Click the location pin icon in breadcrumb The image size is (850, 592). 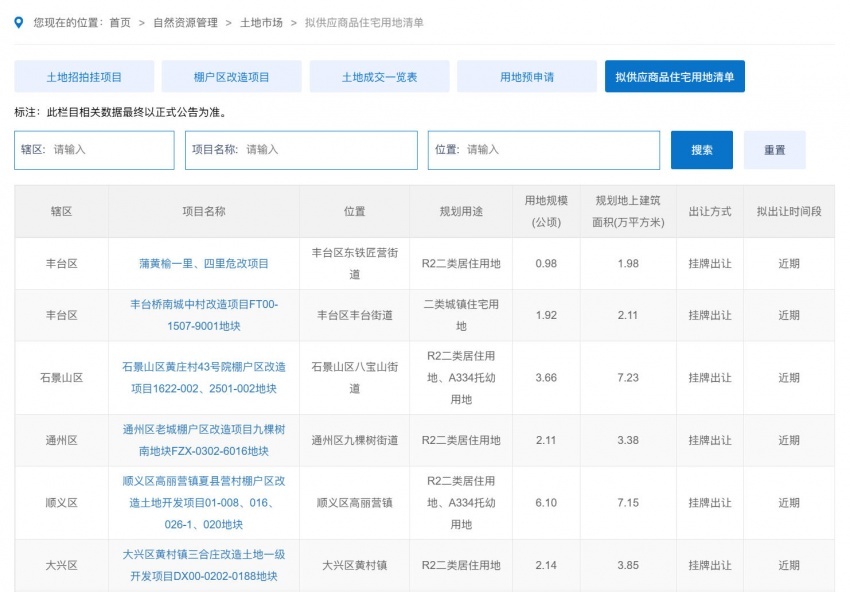(x=20, y=22)
